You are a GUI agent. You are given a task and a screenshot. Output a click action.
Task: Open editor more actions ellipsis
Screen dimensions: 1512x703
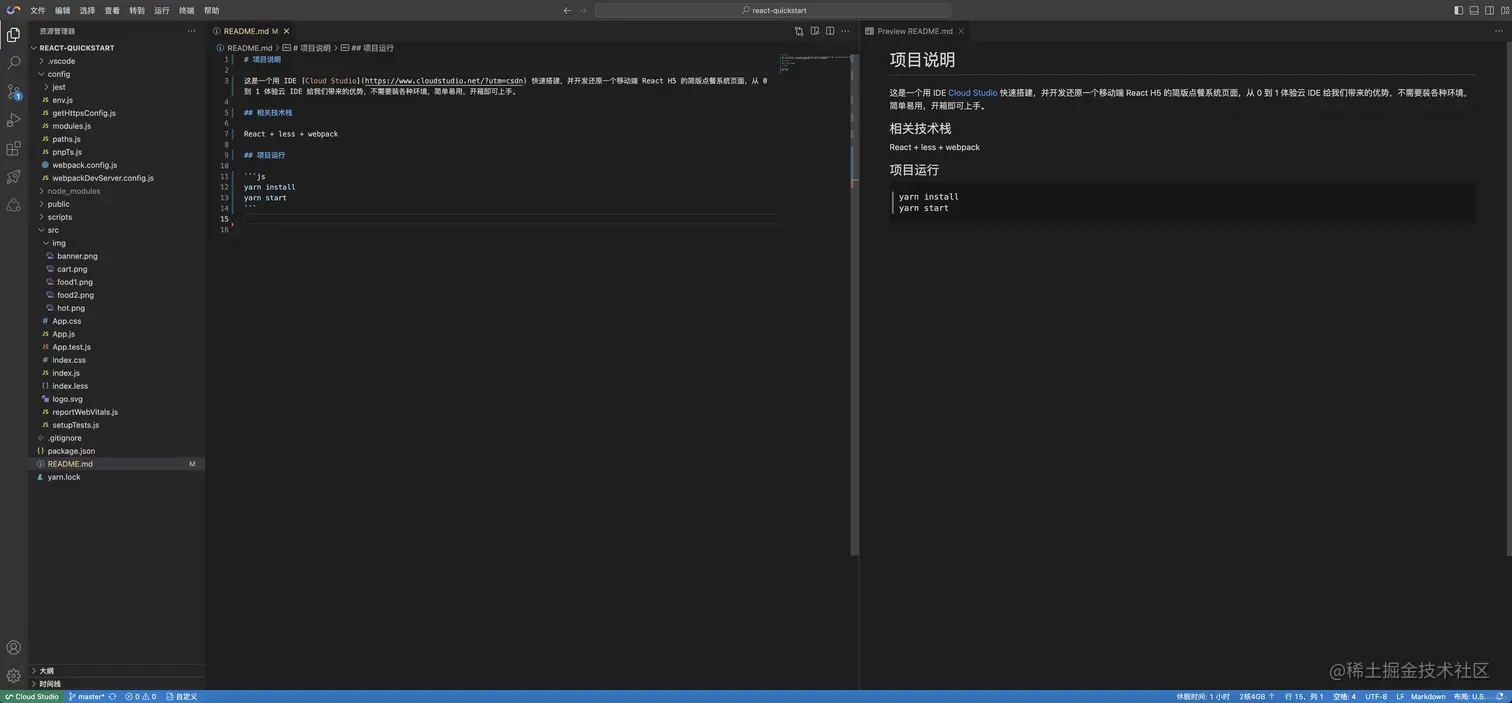pyautogui.click(x=845, y=31)
